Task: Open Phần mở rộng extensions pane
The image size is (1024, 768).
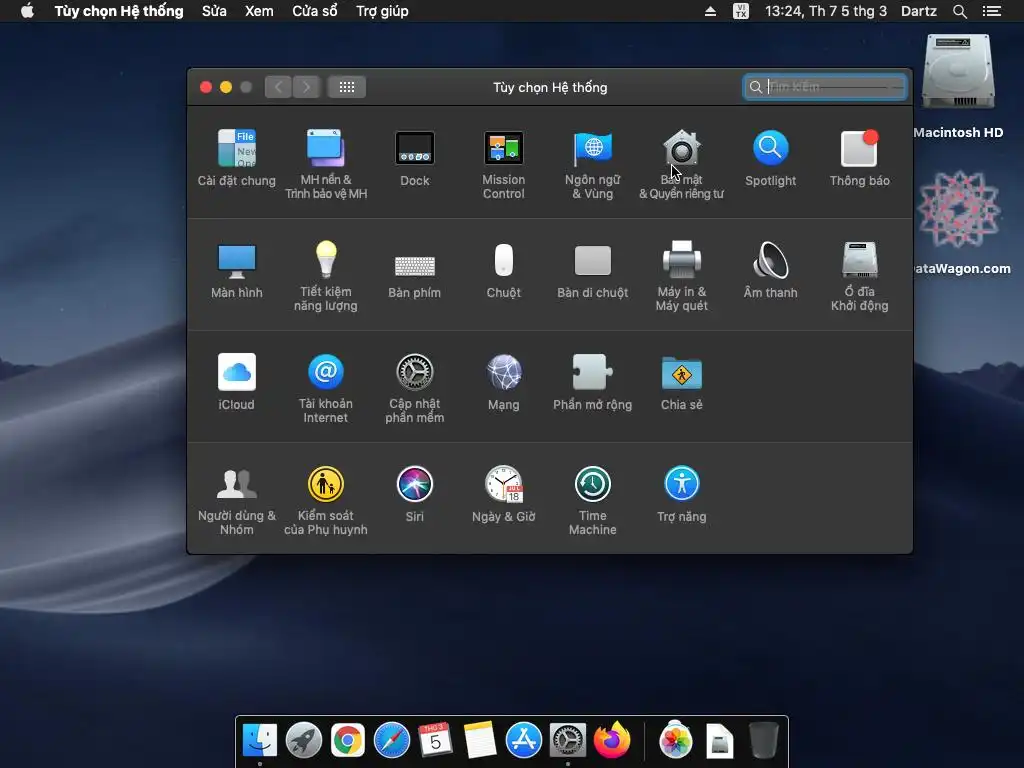Action: 592,382
